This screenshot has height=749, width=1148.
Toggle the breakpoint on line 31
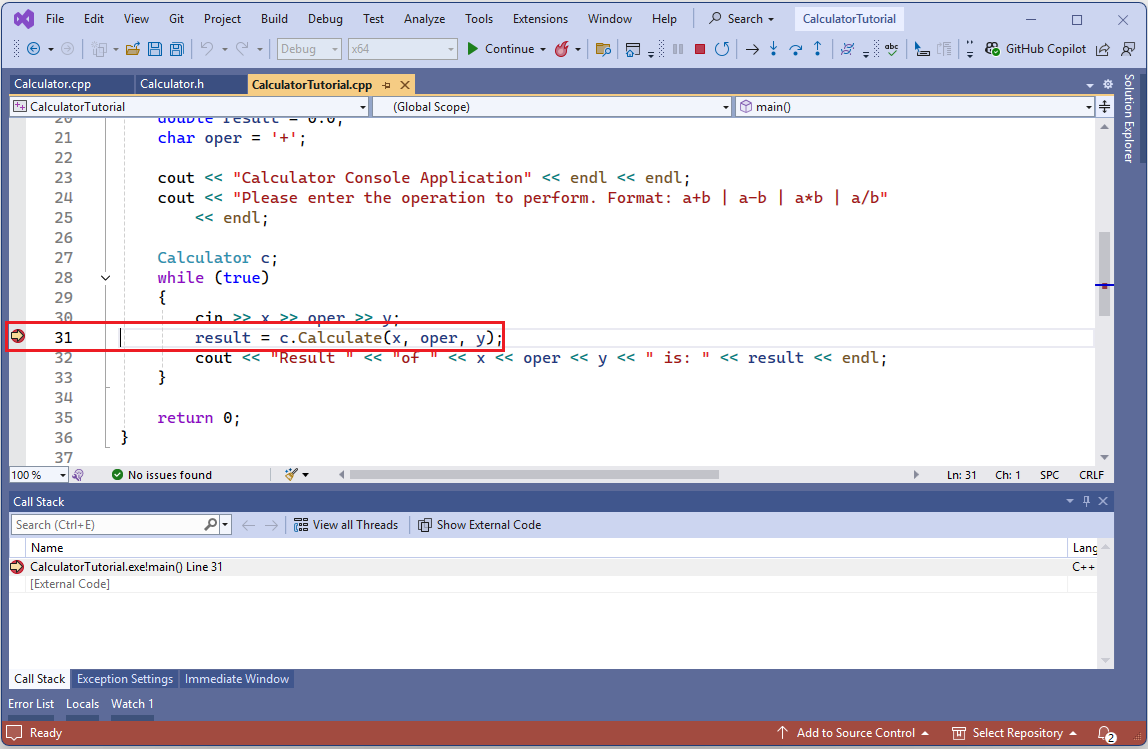17,337
